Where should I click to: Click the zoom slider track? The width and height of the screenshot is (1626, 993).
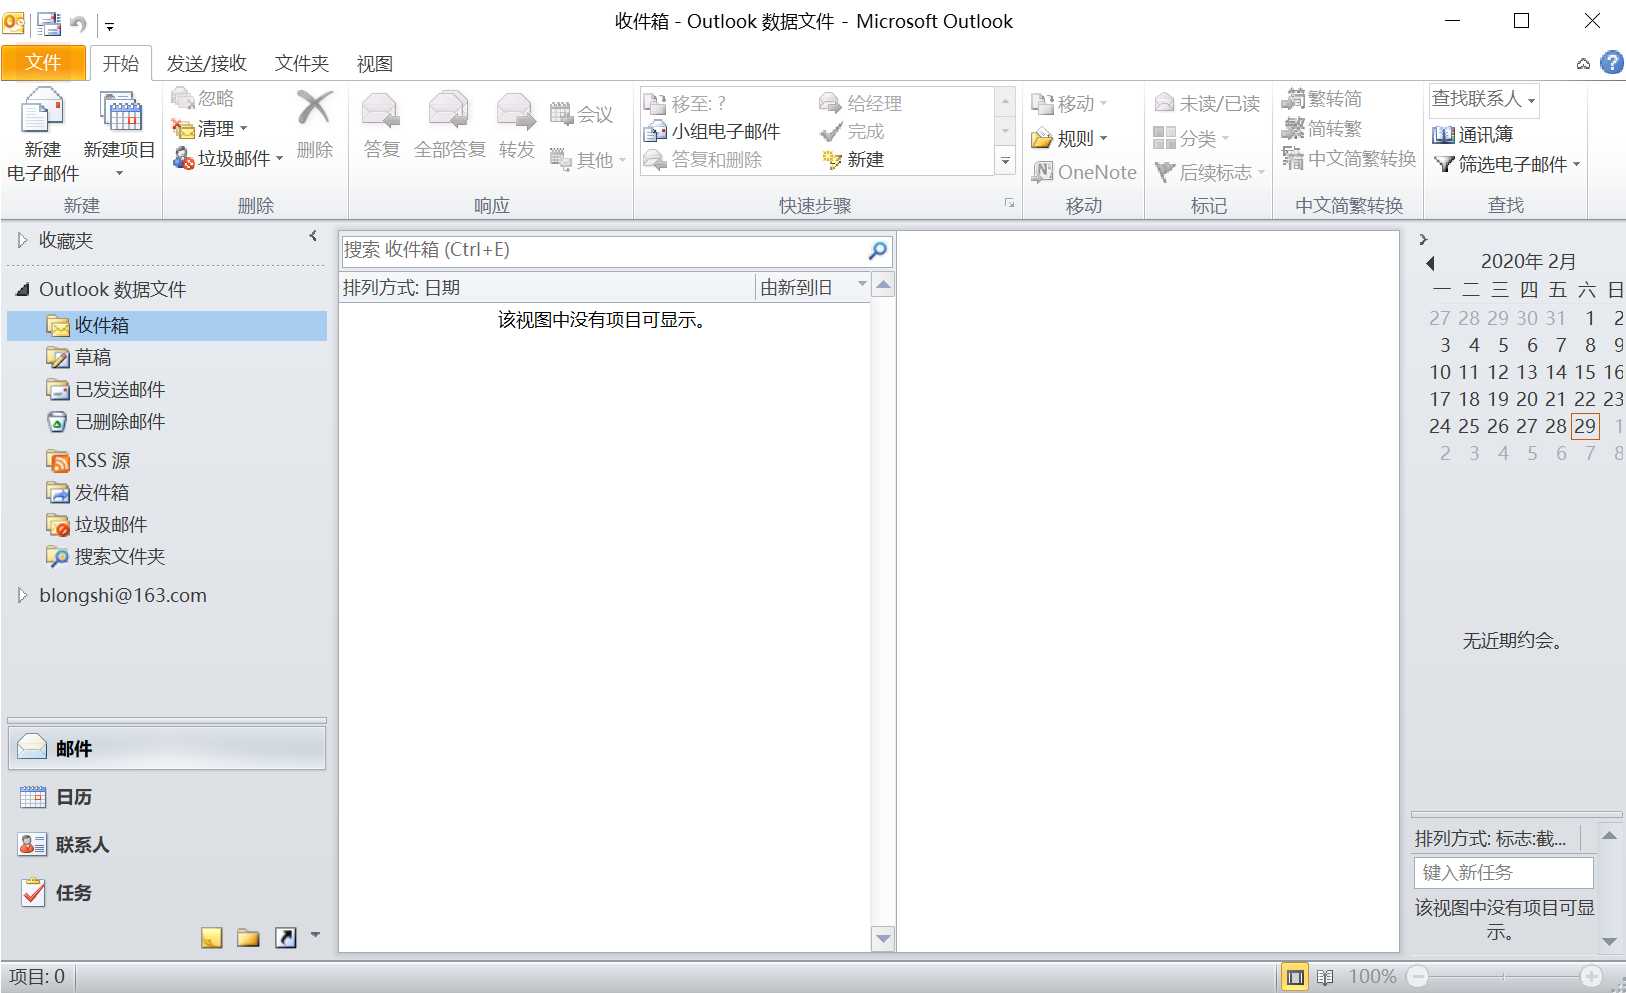tap(1504, 977)
